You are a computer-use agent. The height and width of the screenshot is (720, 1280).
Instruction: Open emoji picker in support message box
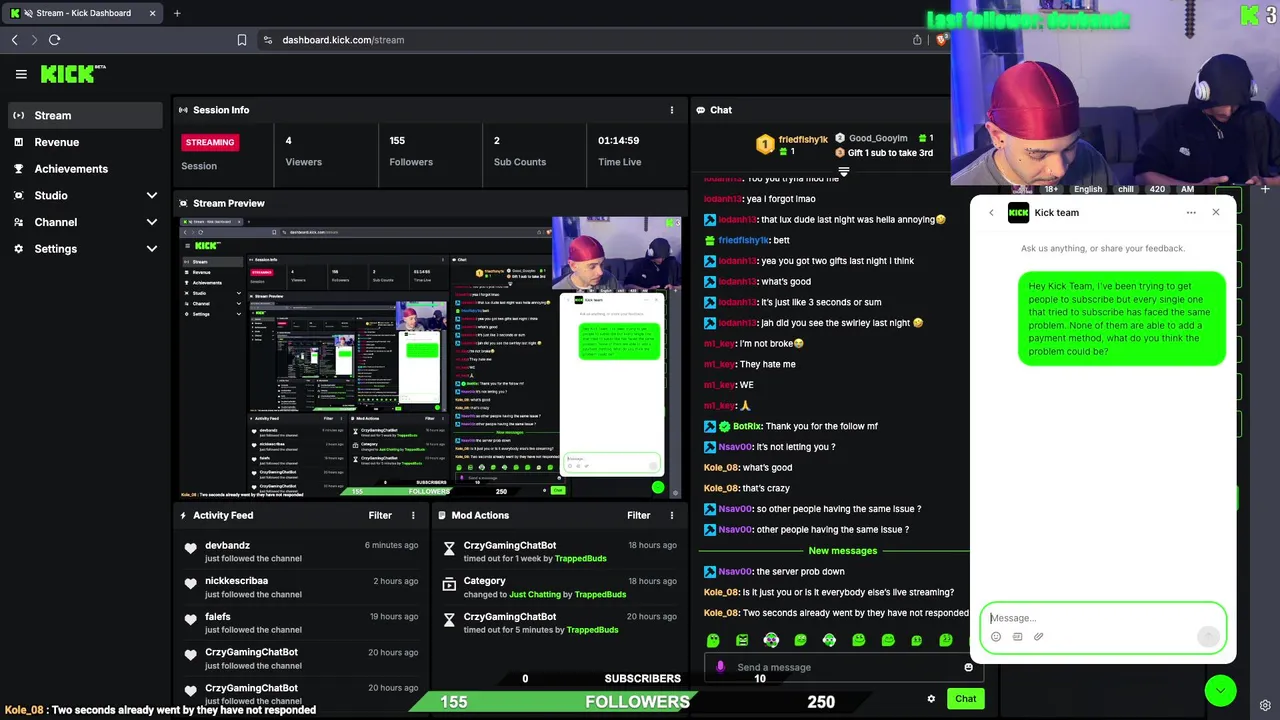click(996, 637)
